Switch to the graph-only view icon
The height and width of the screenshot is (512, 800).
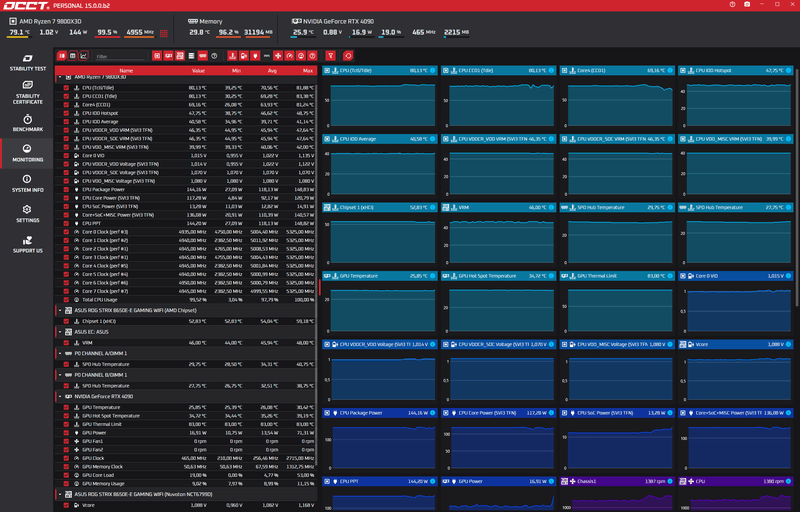(85, 56)
